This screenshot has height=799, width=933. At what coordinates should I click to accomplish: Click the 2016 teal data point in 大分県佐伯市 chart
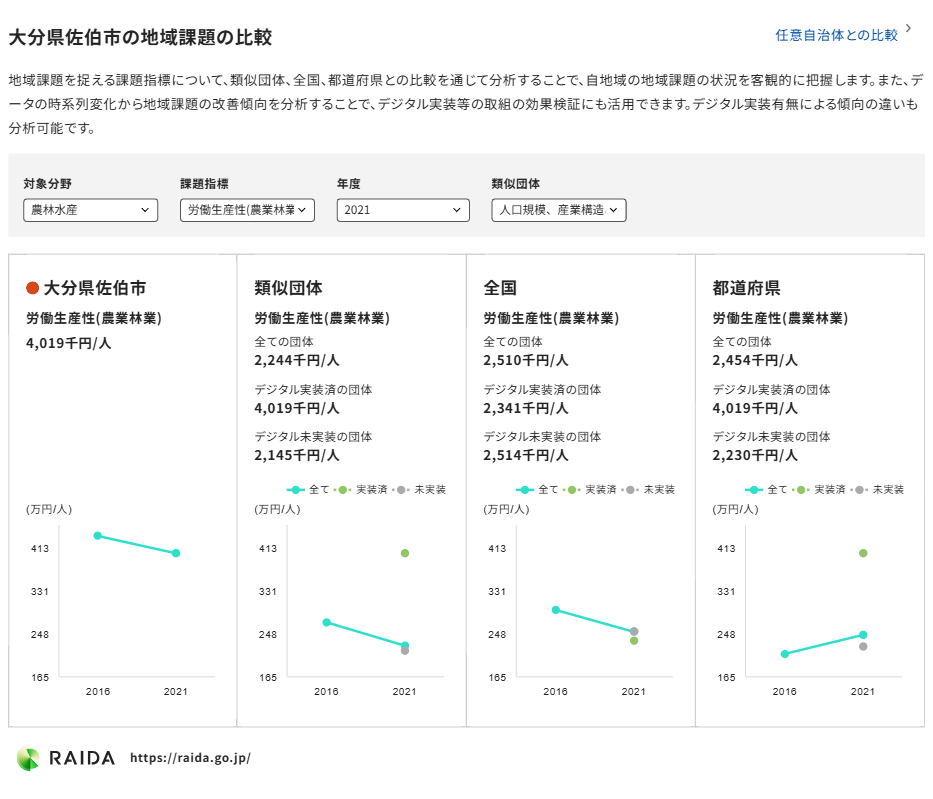pos(97,536)
